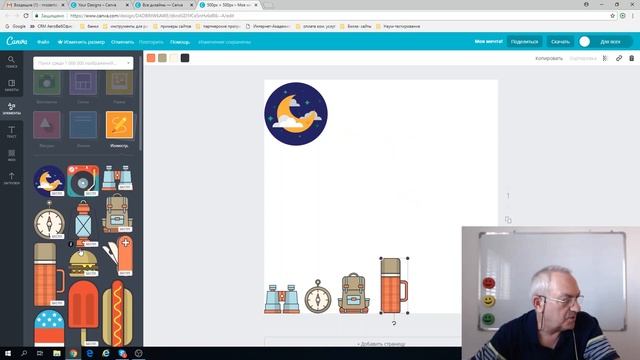This screenshot has height=360, width=640.
Task: Add the starred hat illustration from panel
Action: pyautogui.click(x=49, y=328)
